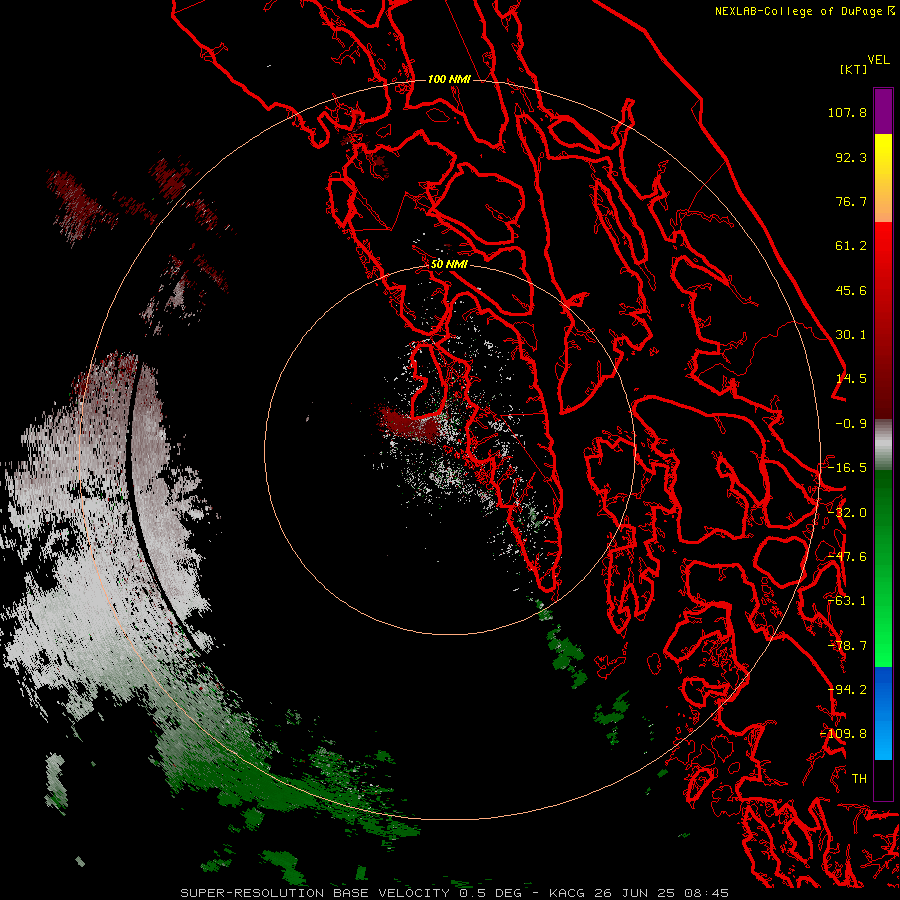
Task: Click the [KT] units label
Action: pos(853,69)
